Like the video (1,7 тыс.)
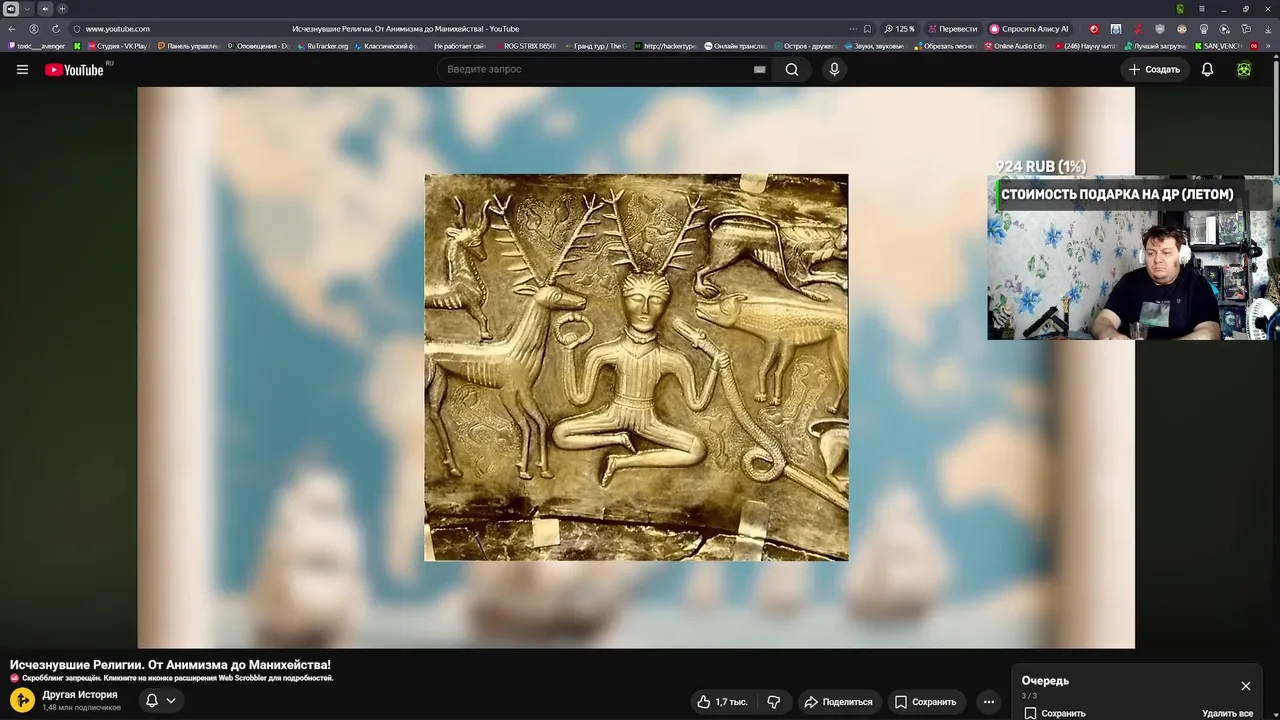This screenshot has width=1280, height=720. tap(723, 702)
